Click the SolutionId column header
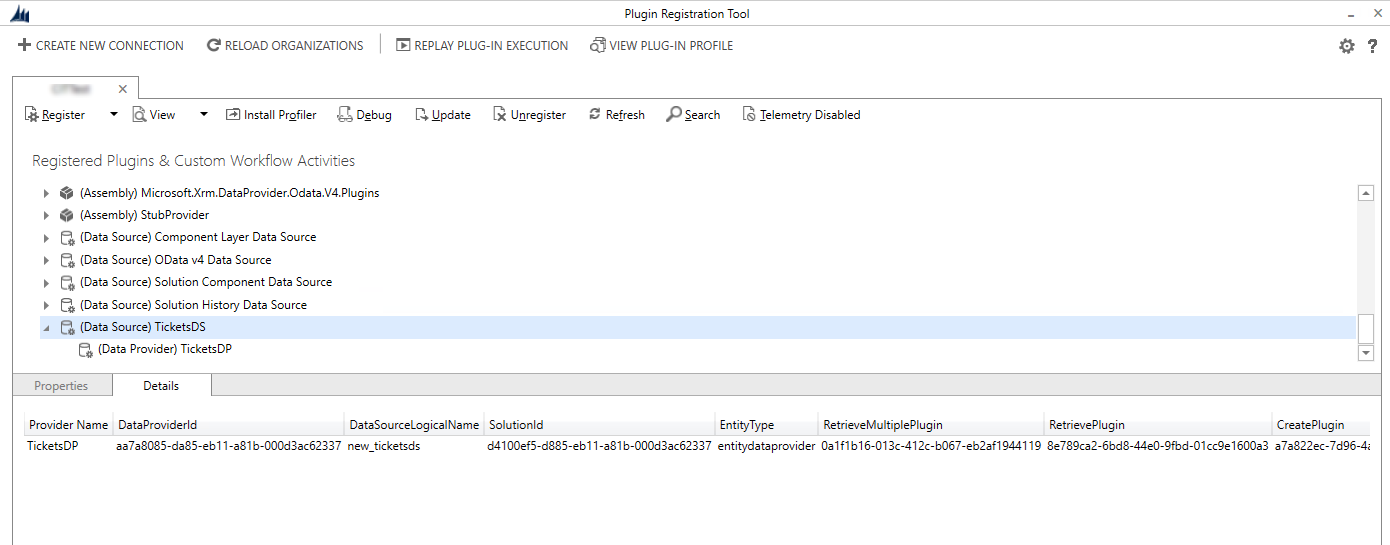Viewport: 1390px width, 545px height. tap(600, 425)
